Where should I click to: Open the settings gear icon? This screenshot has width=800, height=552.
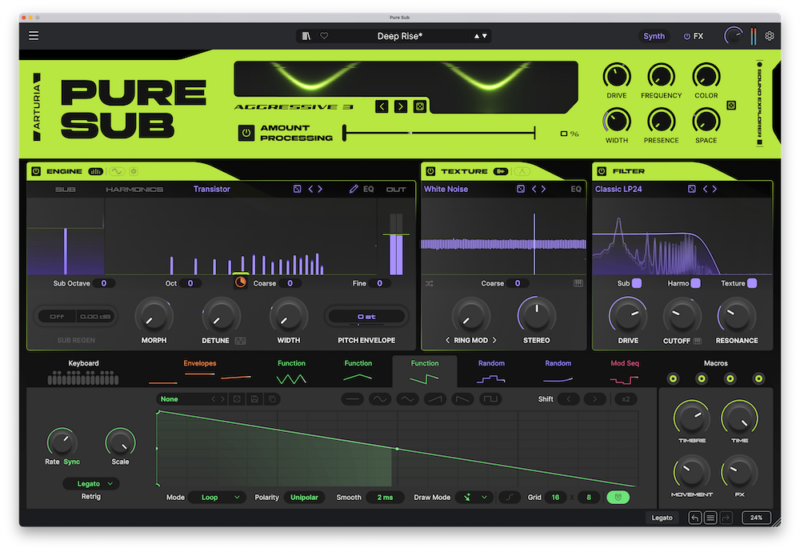pos(769,36)
